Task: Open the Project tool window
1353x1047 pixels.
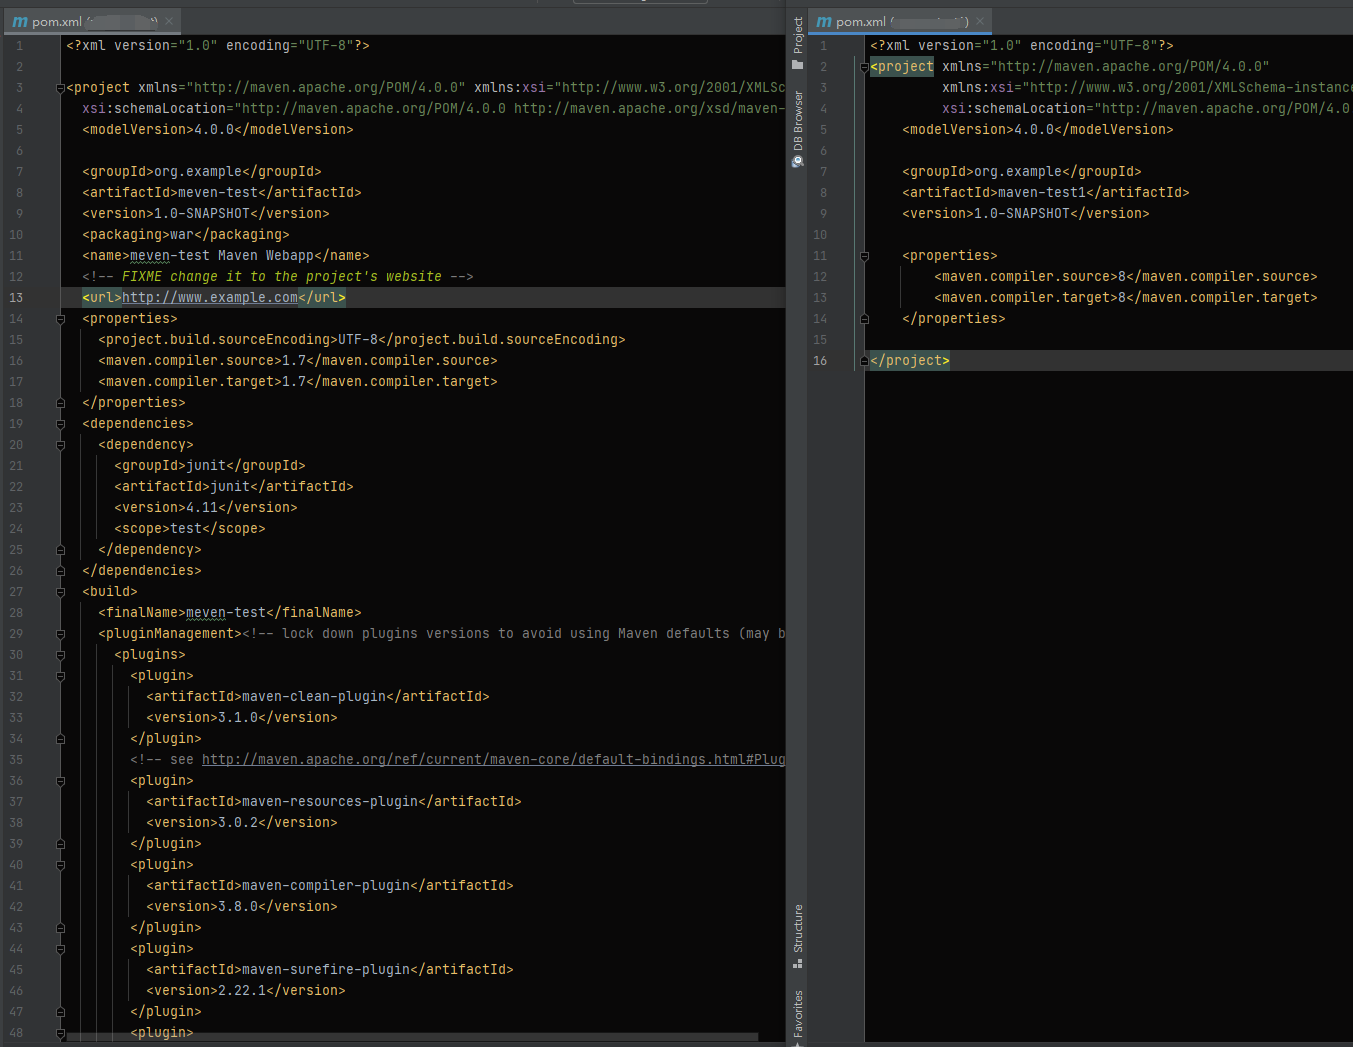Action: tap(797, 43)
